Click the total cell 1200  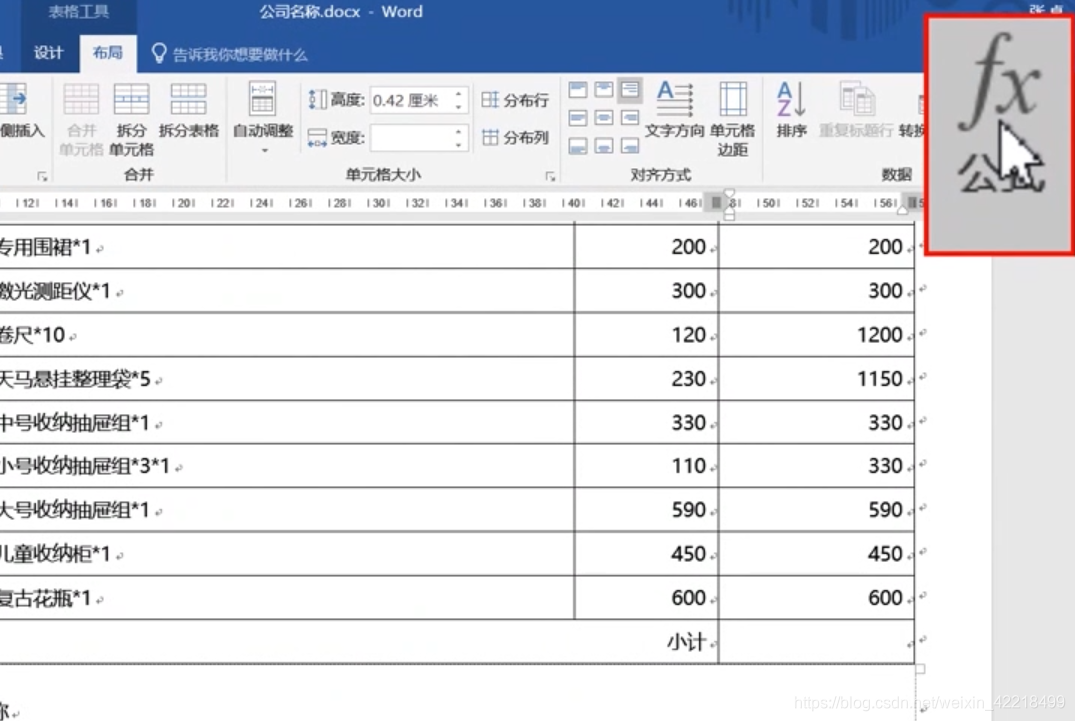tap(817, 334)
